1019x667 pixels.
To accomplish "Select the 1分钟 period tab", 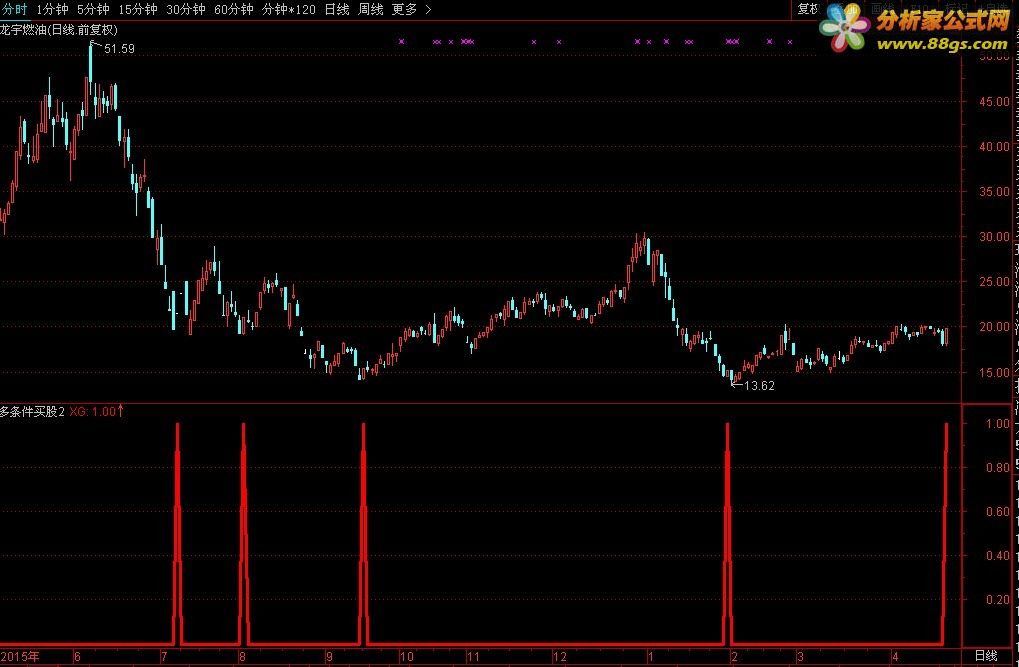I will 52,9.
